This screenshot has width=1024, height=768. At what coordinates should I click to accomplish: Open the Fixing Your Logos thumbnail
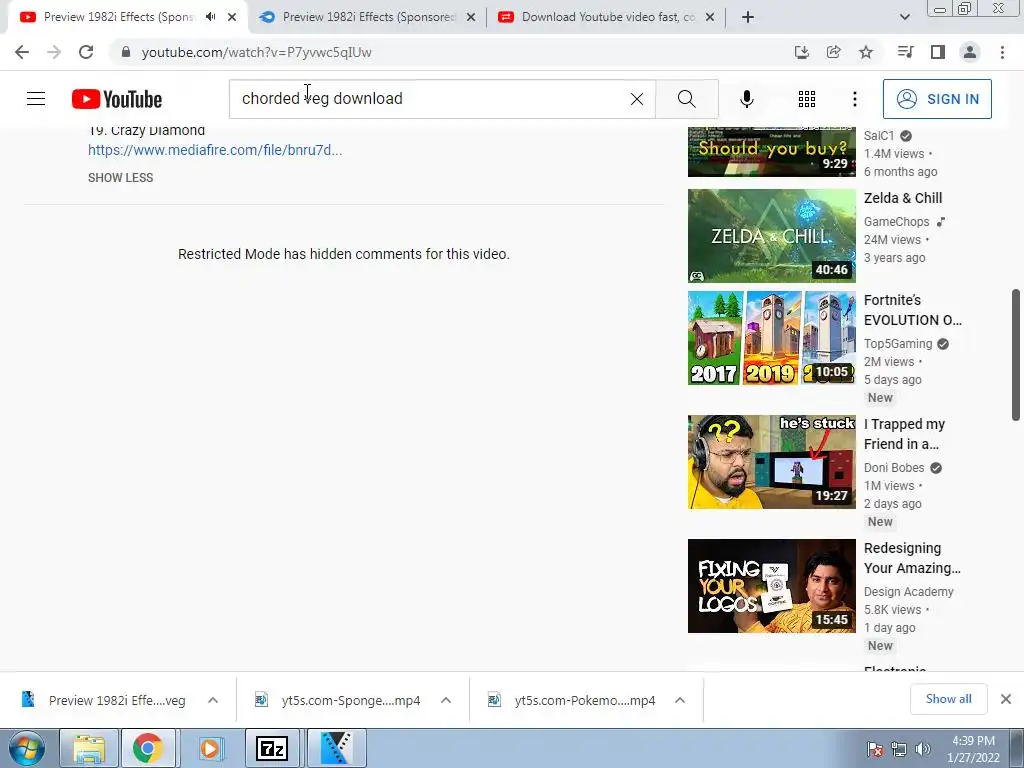tap(771, 586)
